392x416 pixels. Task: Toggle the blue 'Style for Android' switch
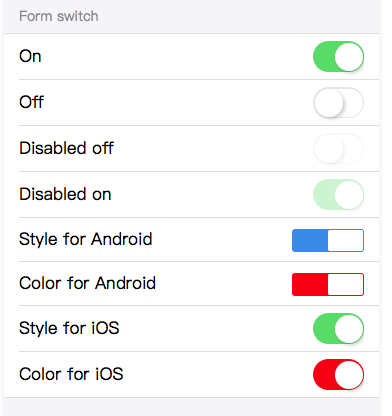(328, 240)
